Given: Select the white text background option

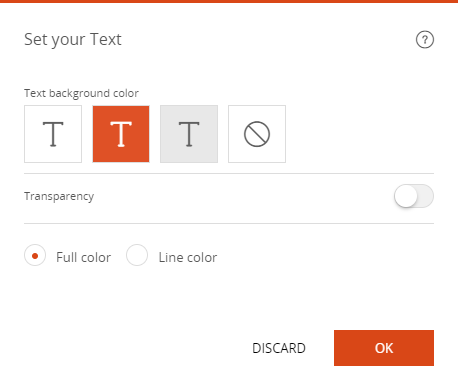Looking at the screenshot, I should tap(53, 134).
